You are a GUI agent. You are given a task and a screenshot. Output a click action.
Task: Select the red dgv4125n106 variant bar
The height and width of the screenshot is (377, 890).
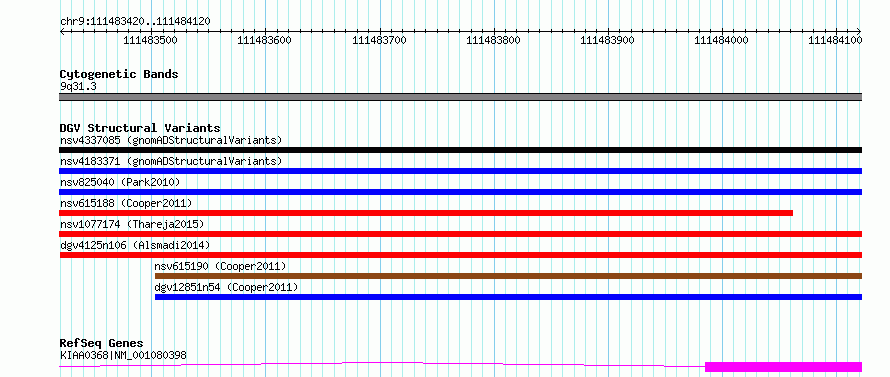point(460,255)
